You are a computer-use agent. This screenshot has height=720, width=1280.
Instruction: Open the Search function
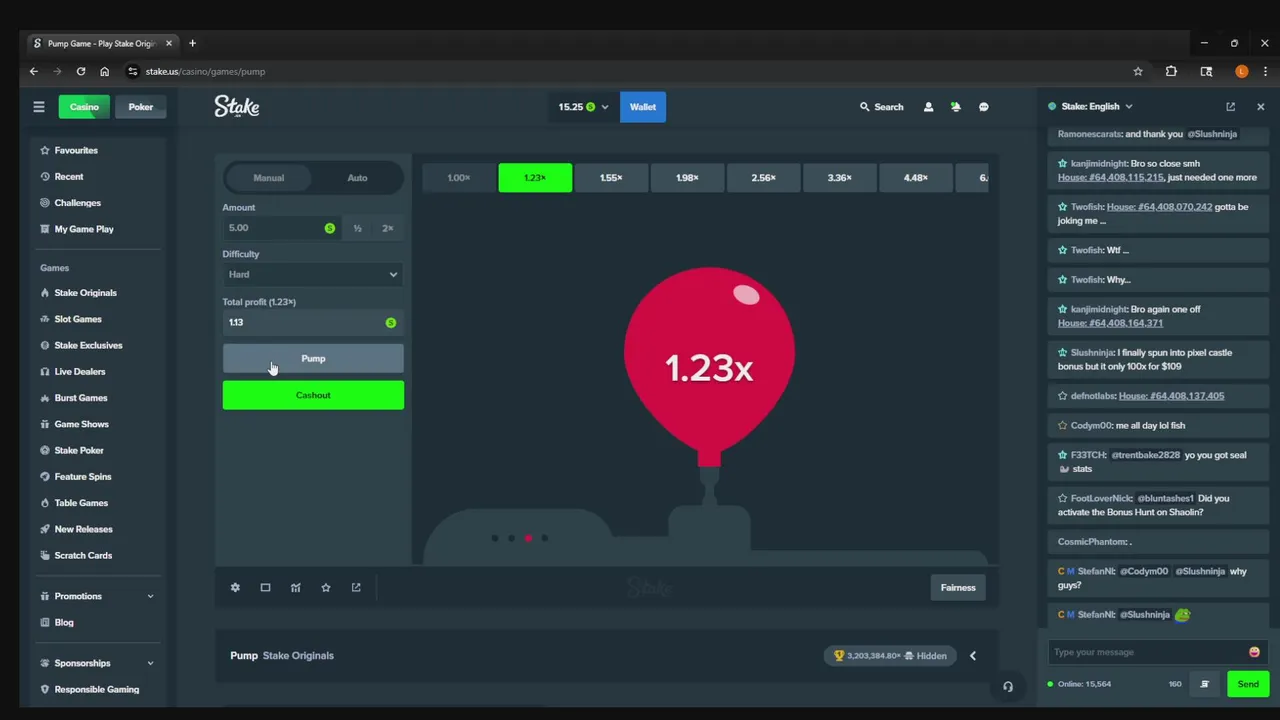(x=881, y=107)
